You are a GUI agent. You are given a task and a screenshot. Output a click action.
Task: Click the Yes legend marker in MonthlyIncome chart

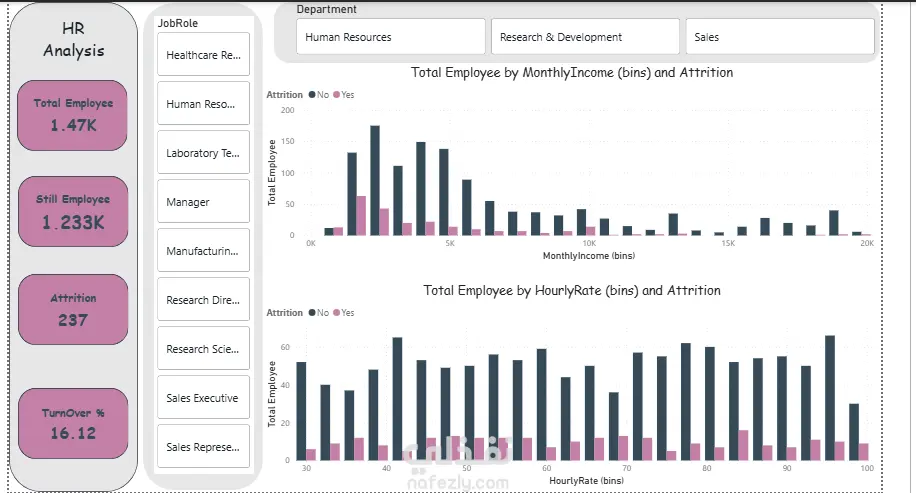click(338, 95)
